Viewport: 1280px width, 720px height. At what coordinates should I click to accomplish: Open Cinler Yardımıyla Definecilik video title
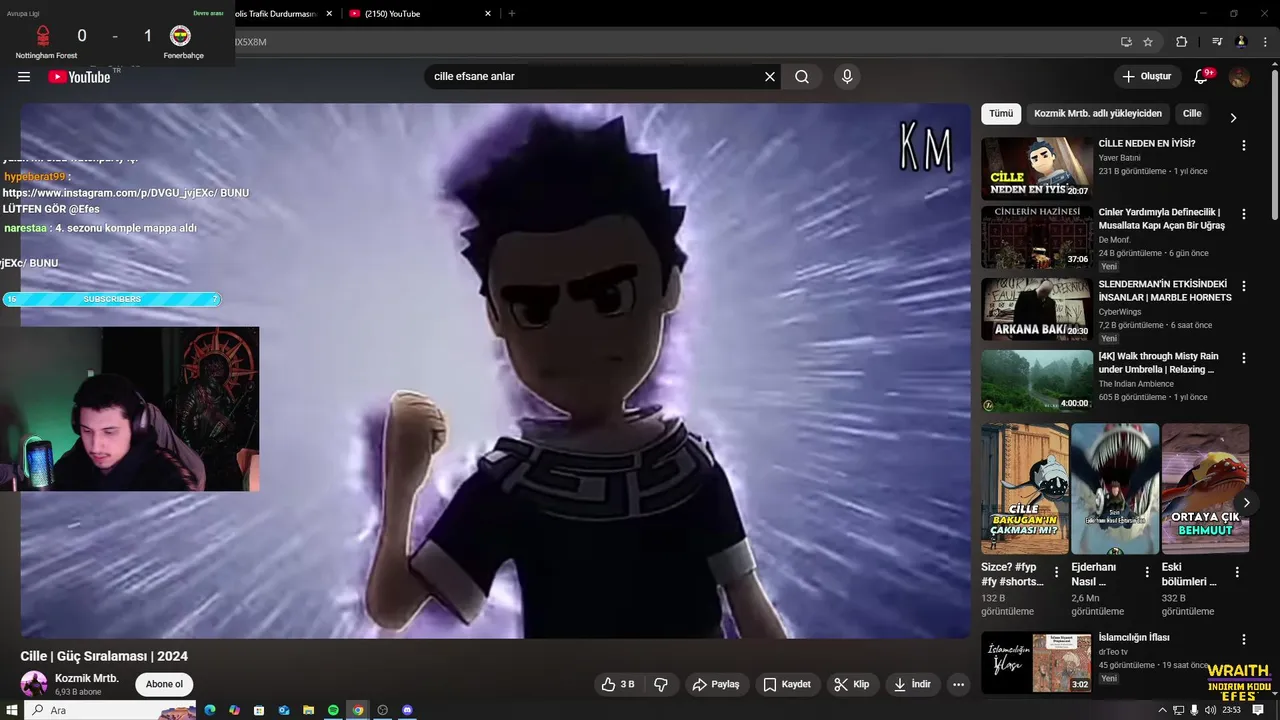pos(1161,219)
